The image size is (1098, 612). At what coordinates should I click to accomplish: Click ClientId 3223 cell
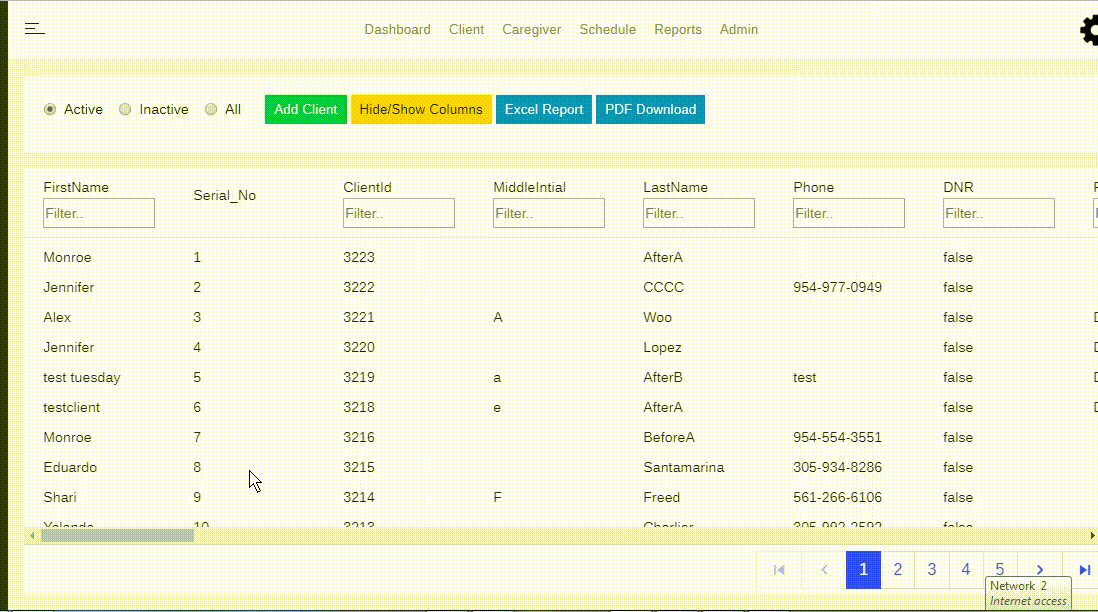point(359,257)
